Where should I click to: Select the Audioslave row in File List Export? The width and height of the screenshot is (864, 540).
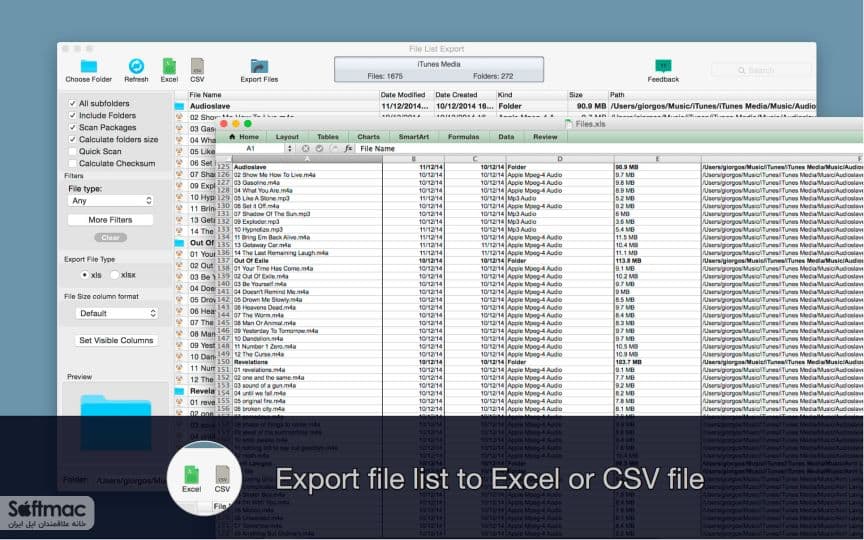coord(495,106)
